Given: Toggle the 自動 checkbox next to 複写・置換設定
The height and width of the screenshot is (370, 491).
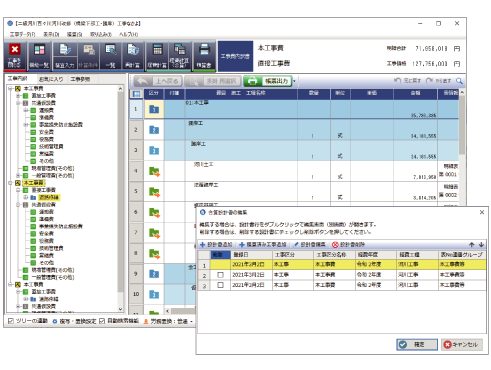Looking at the screenshot, I should (102, 321).
